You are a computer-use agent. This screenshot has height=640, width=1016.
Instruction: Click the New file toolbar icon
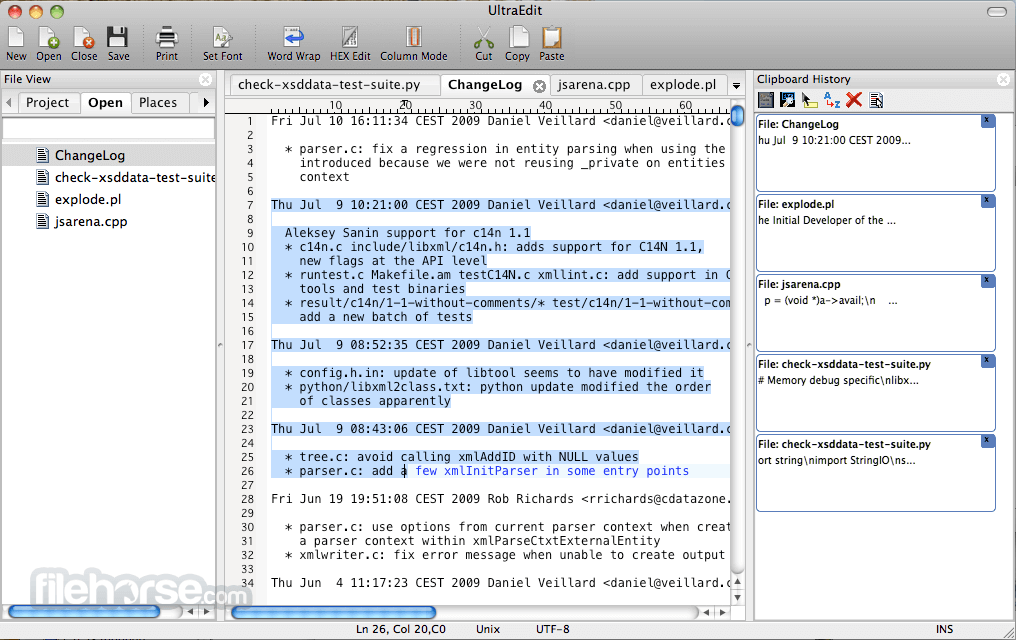[x=16, y=43]
